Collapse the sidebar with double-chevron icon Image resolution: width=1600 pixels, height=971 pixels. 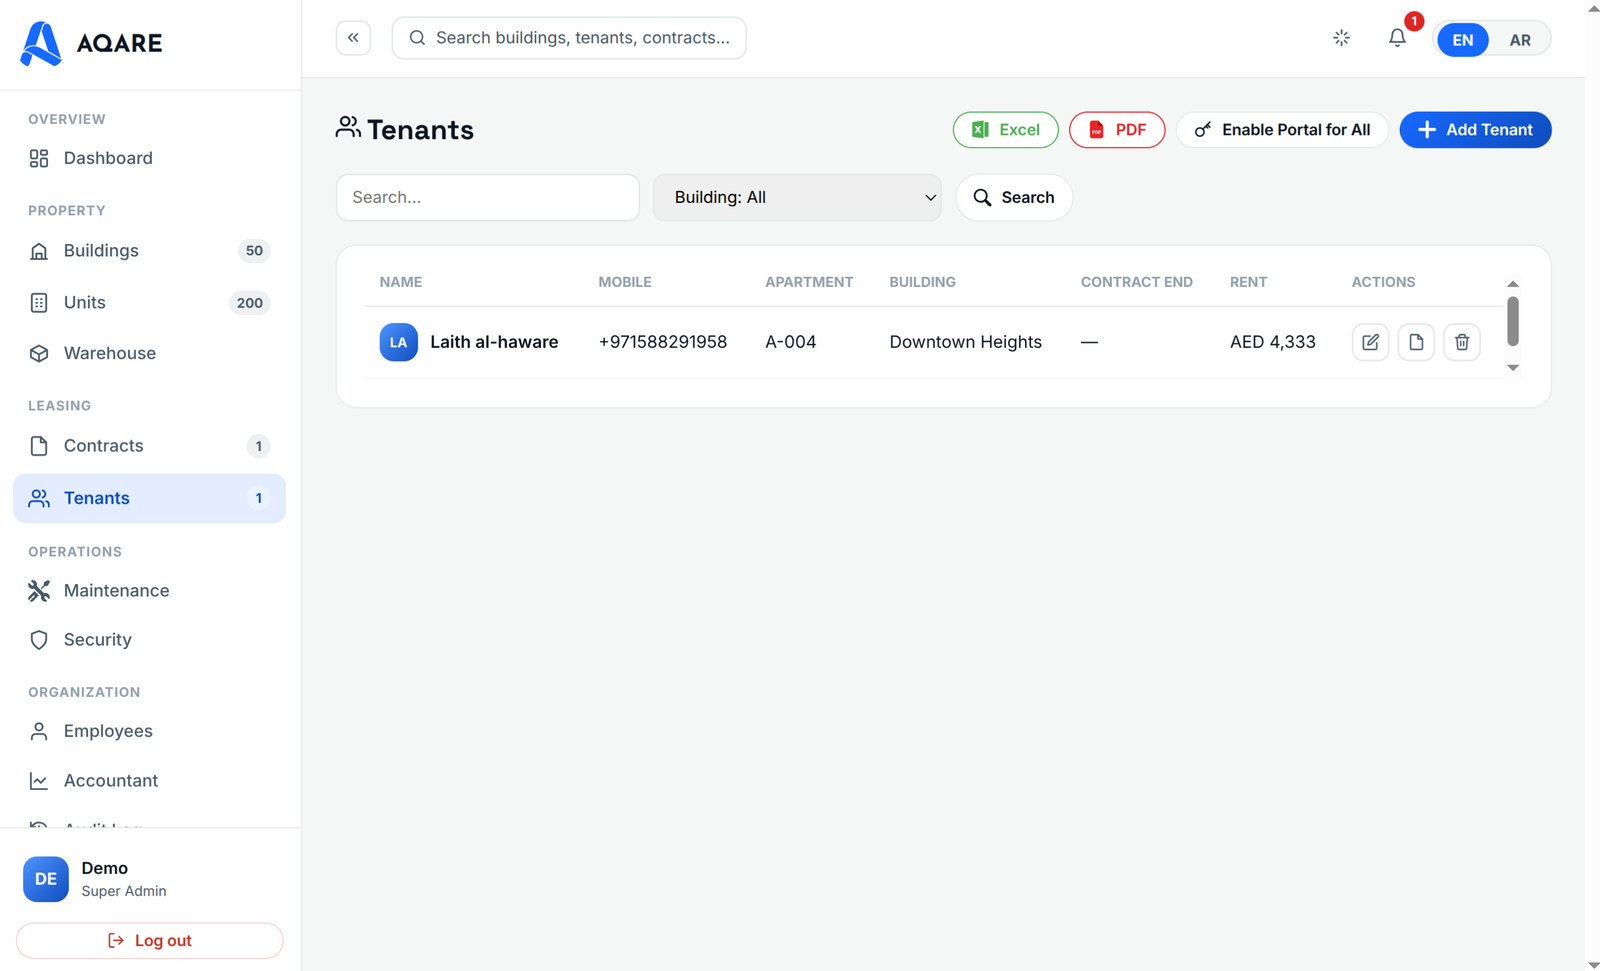(353, 38)
